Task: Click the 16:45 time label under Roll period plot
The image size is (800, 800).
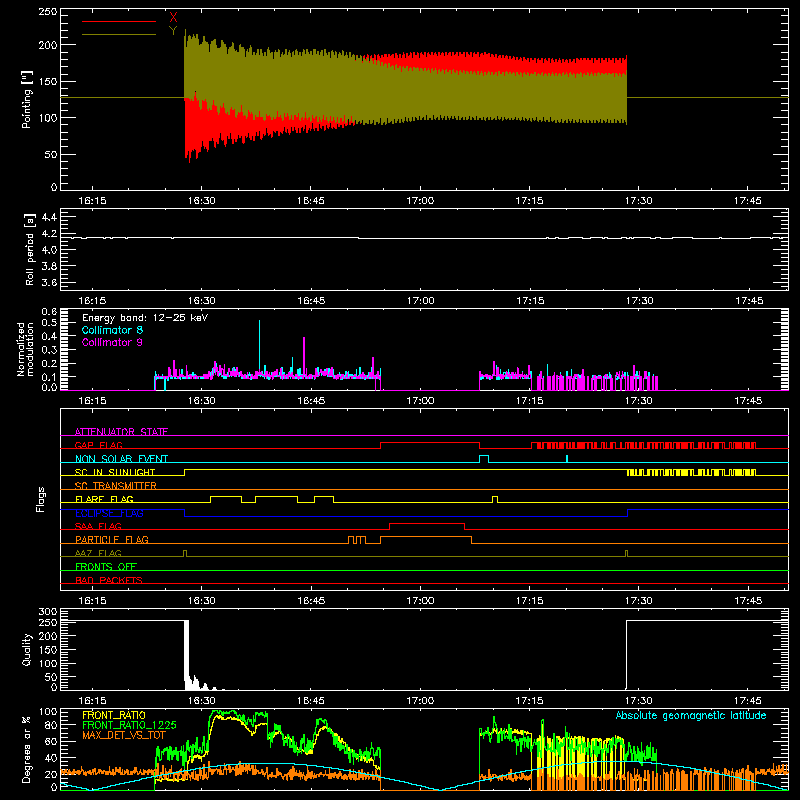Action: coord(311,301)
